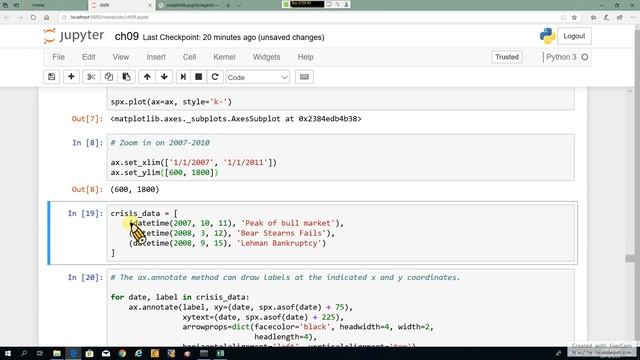Click the ax.set_xlim code line
This screenshot has height=360, width=640.
coord(193,162)
